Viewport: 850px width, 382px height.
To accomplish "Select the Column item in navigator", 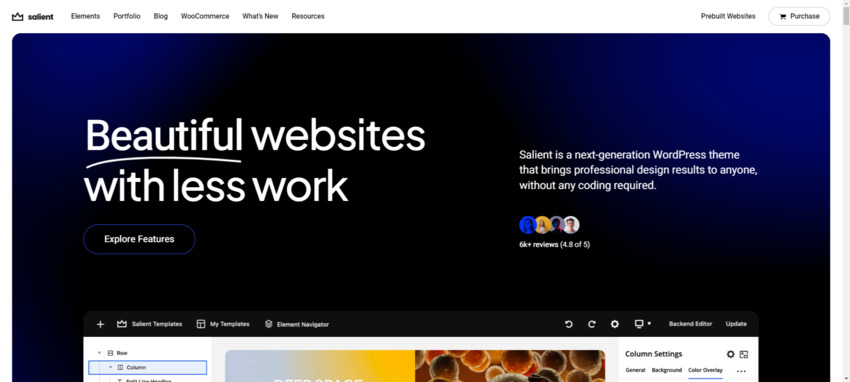I will click(x=147, y=367).
